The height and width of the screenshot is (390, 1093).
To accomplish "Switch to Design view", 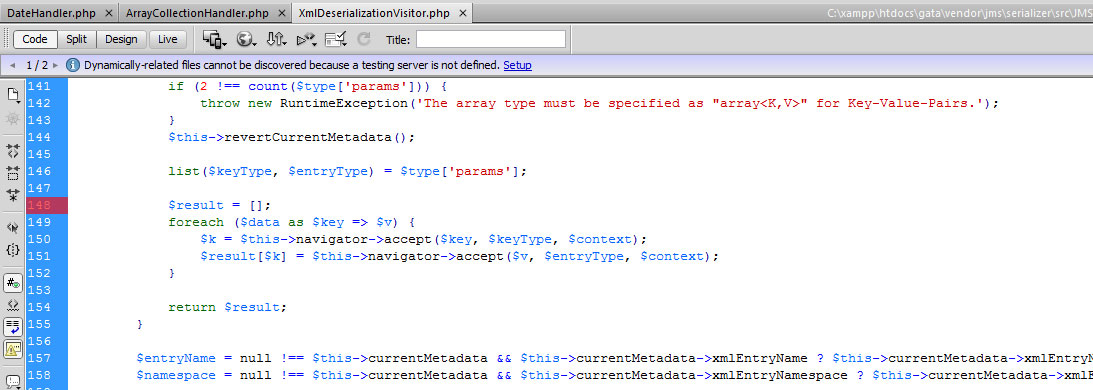I will click(x=121, y=40).
